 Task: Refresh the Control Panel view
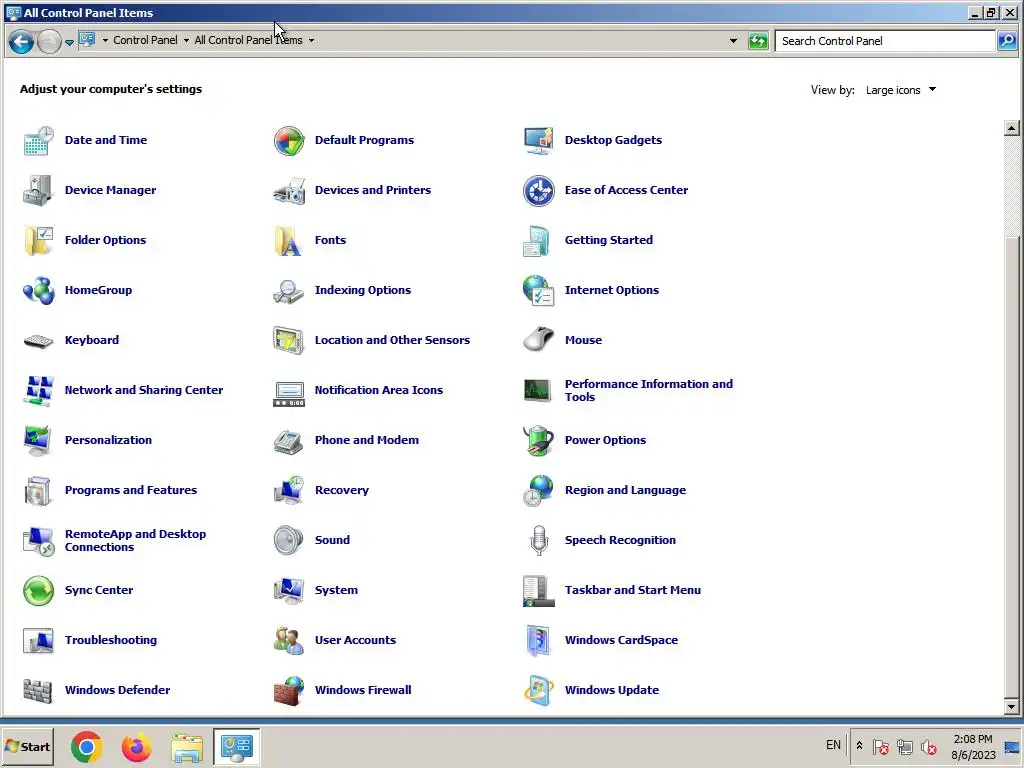pos(758,41)
